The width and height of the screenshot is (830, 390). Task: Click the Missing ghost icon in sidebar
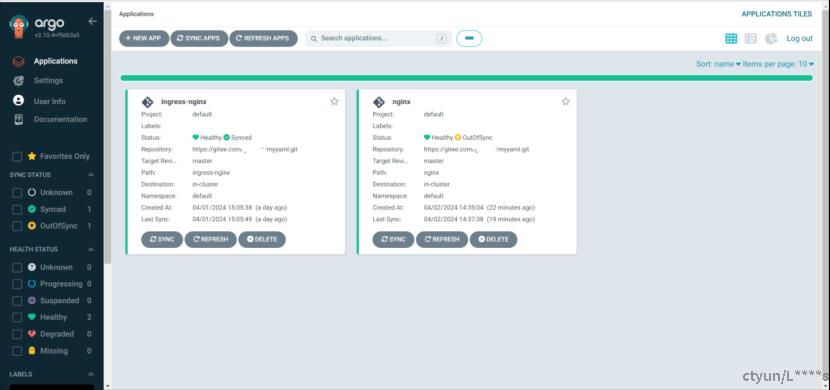(31, 351)
